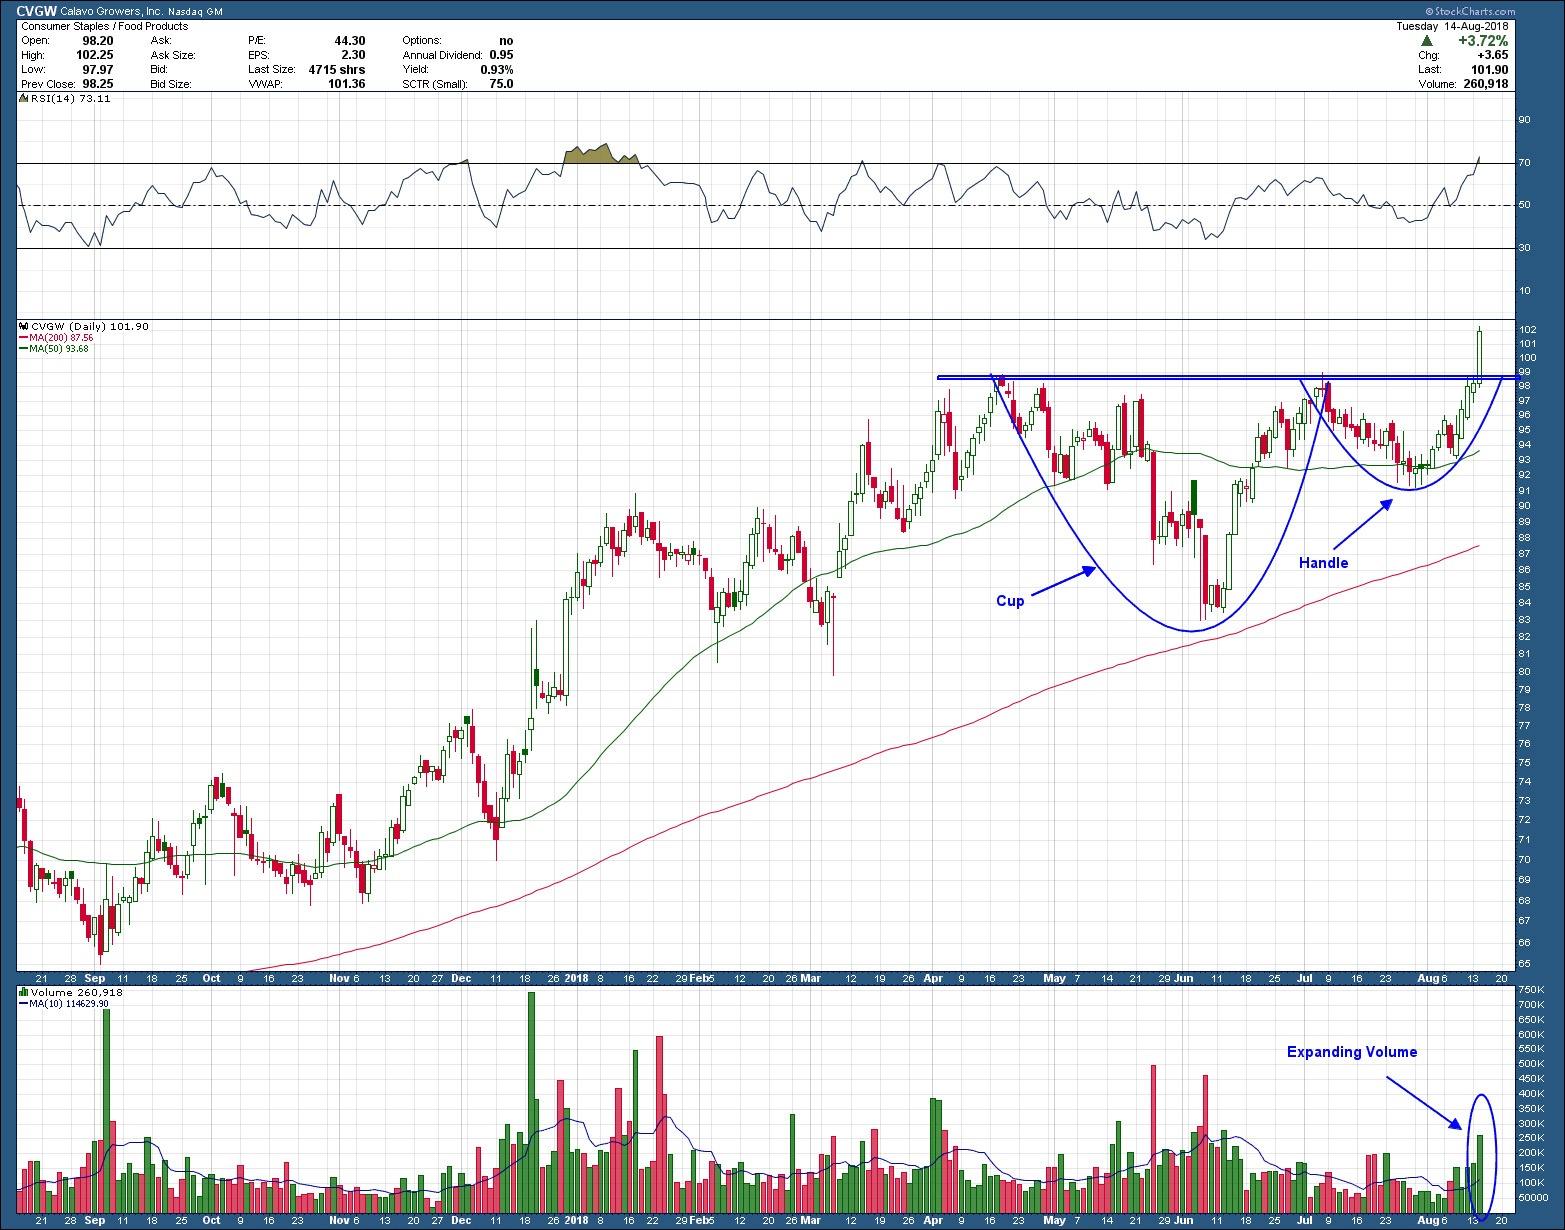Select the CVGW ticker symbol in header

point(38,12)
